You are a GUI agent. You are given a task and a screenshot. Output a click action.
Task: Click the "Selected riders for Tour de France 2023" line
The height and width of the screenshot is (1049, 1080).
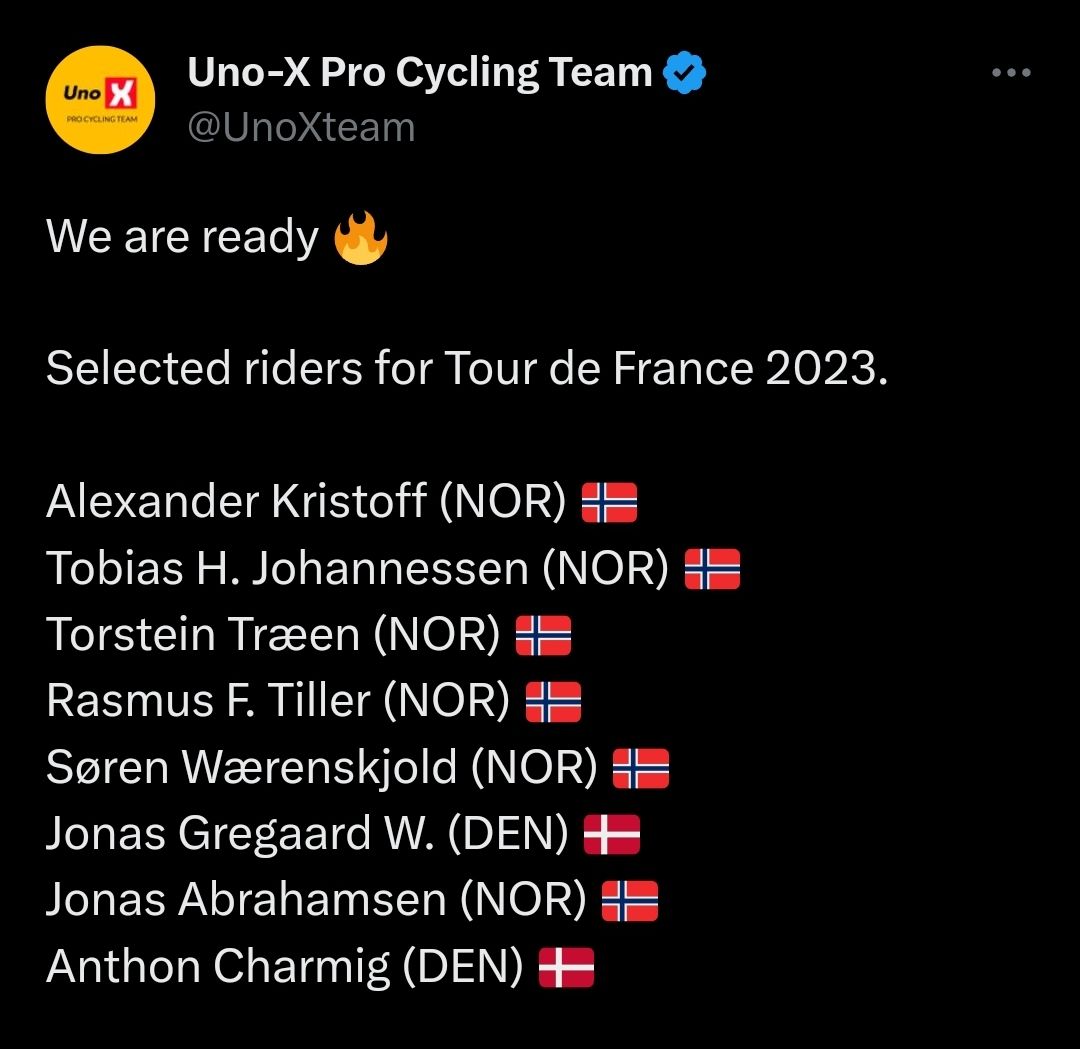click(467, 369)
